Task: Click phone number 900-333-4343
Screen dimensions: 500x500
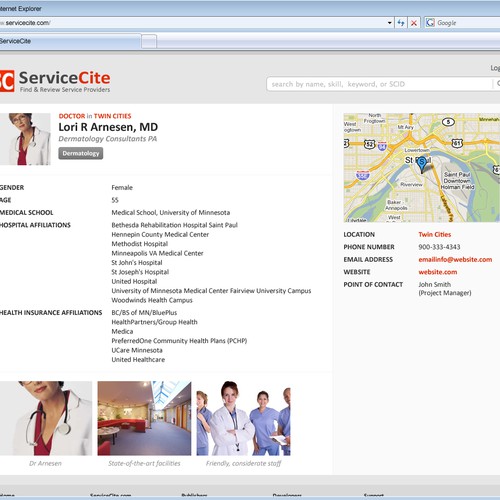Action: (x=439, y=247)
